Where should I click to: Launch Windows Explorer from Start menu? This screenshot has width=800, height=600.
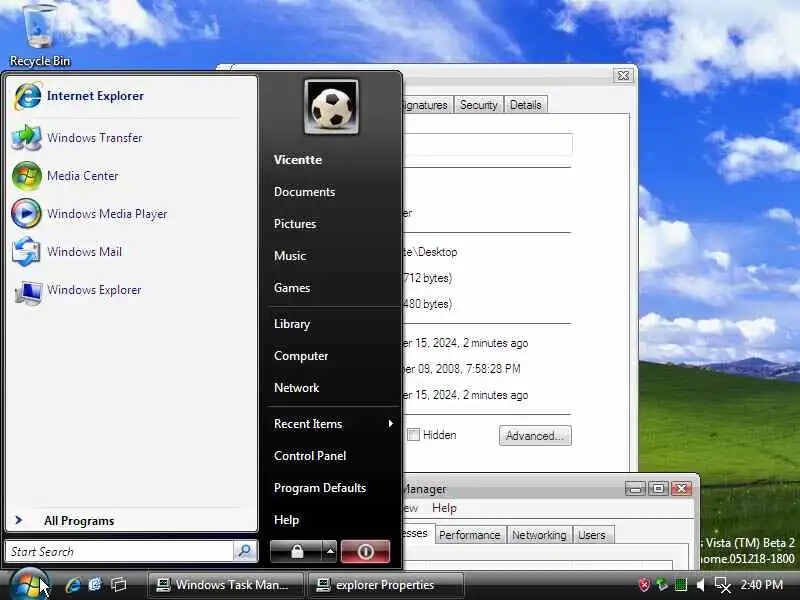click(x=77, y=290)
